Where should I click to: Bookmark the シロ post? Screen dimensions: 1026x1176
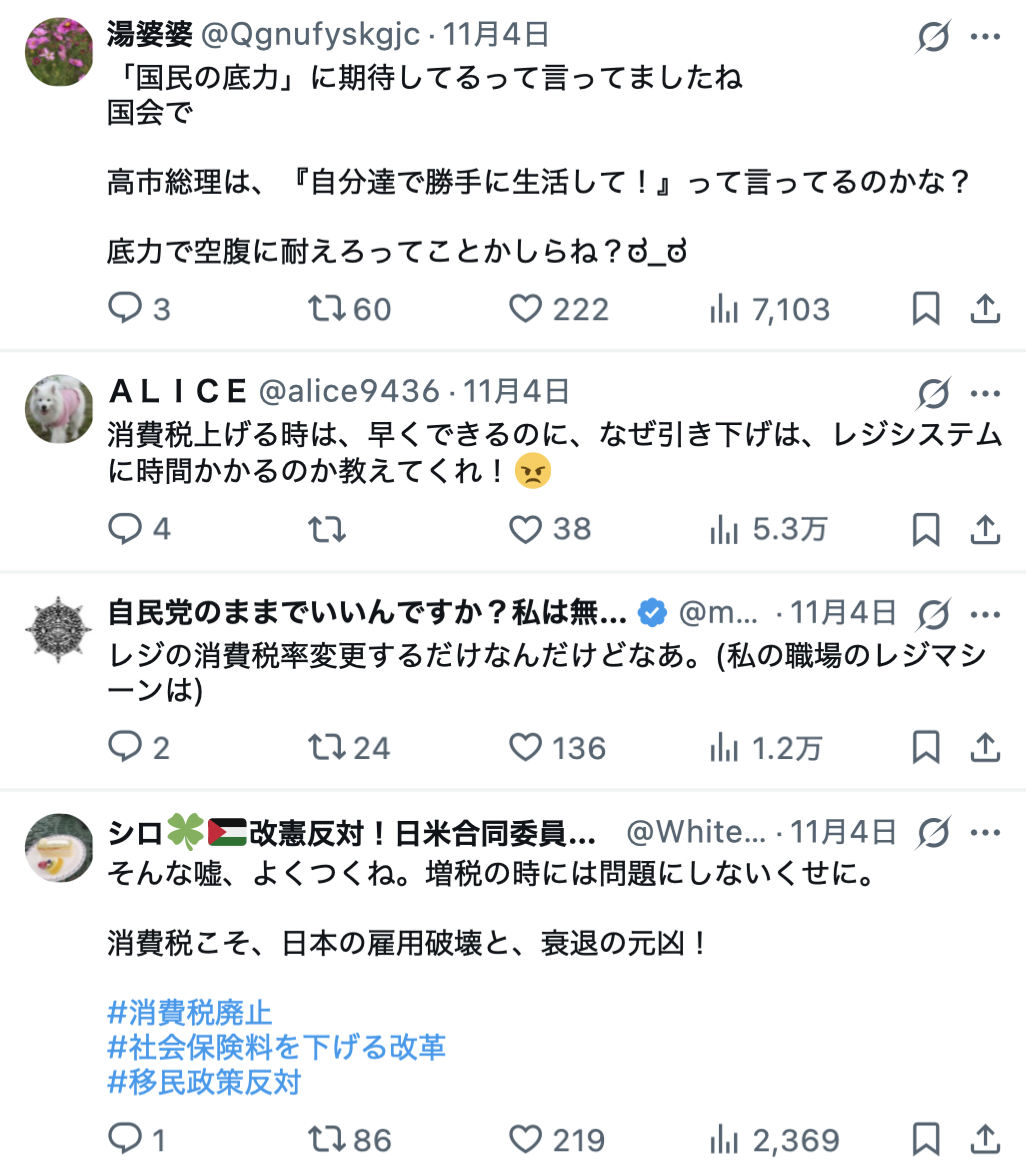click(926, 1139)
